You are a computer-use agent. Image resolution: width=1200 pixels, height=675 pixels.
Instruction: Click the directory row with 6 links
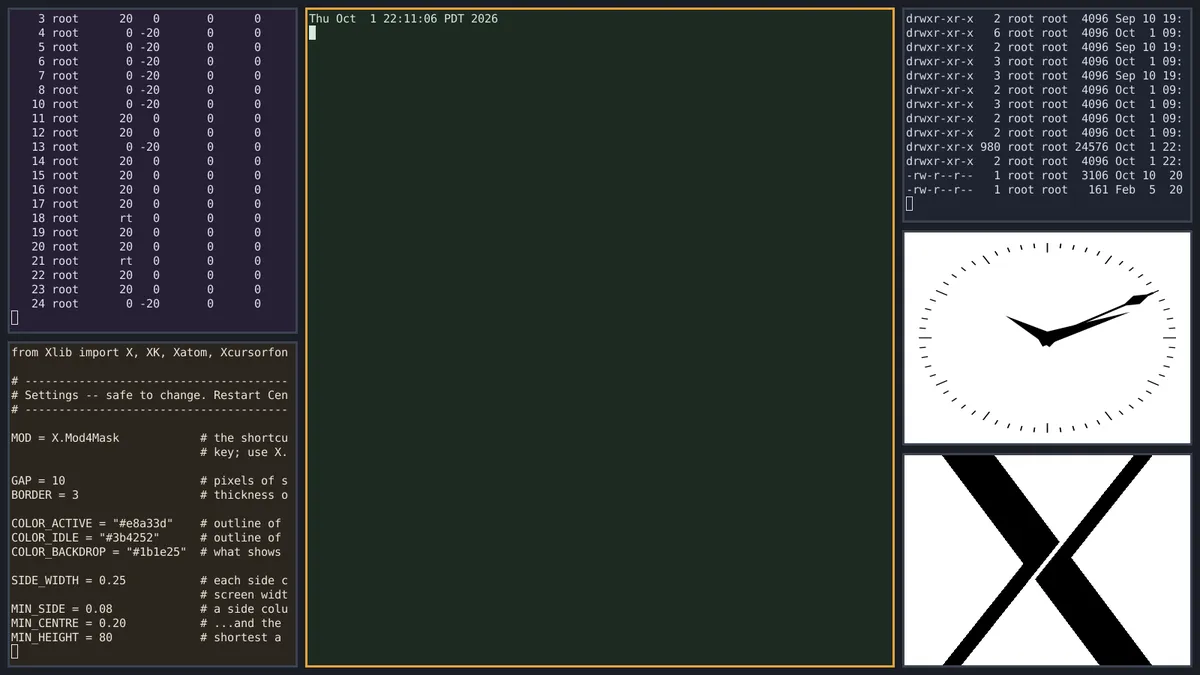point(1045,33)
